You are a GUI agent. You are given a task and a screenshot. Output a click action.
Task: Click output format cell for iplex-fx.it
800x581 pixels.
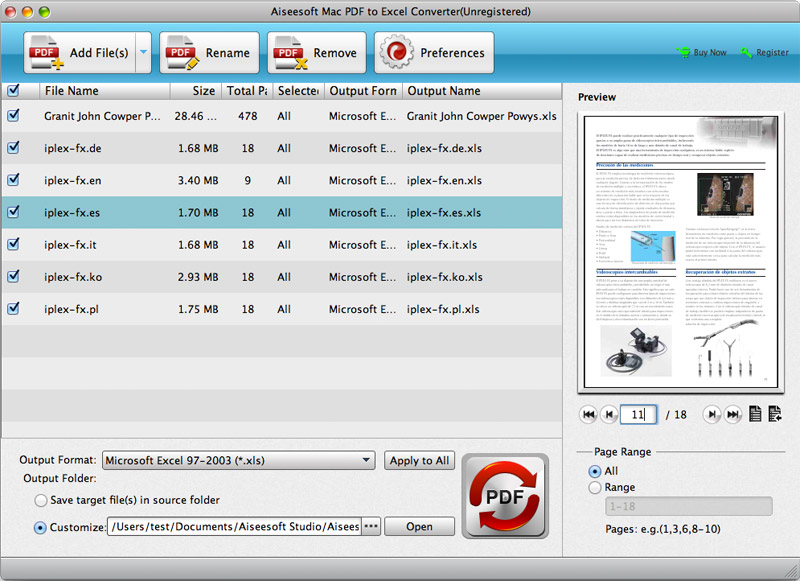(362, 245)
